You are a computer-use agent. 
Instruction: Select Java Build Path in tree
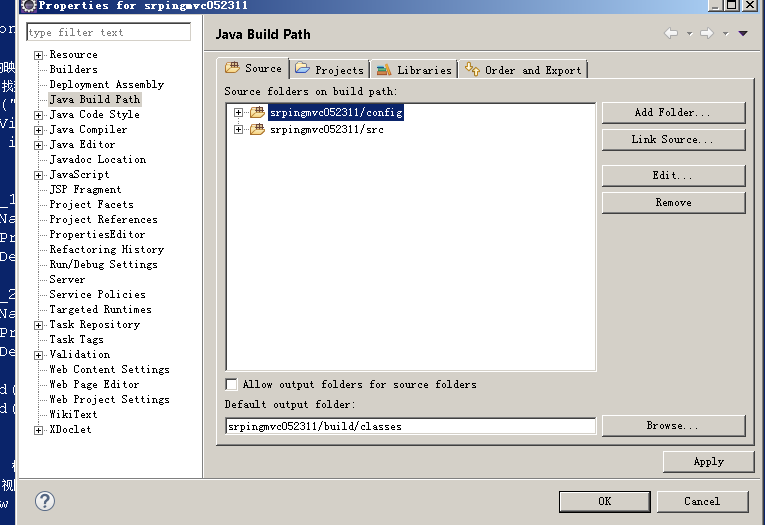coord(95,100)
